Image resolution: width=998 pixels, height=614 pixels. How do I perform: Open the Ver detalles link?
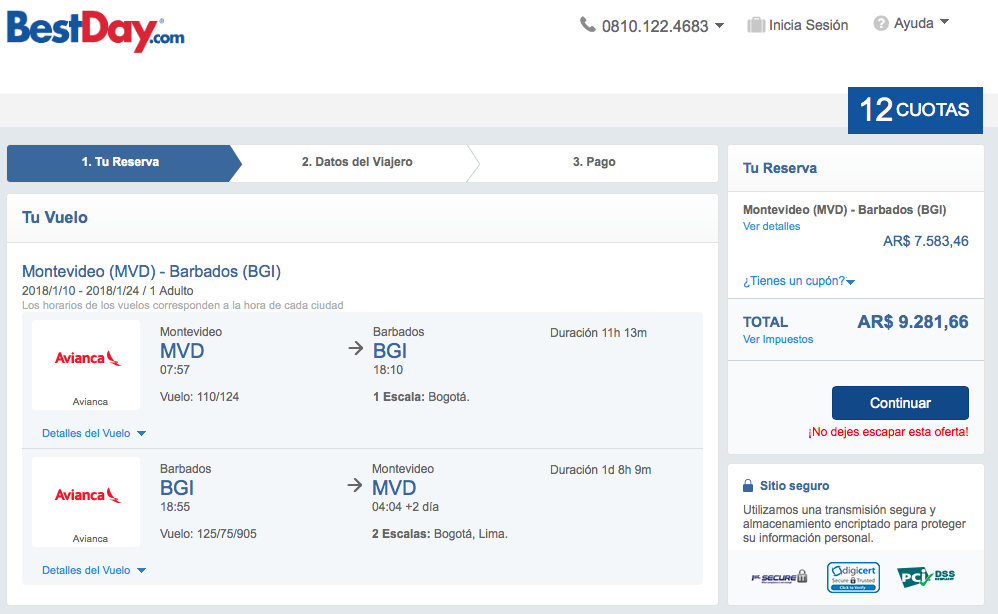pyautogui.click(x=771, y=227)
